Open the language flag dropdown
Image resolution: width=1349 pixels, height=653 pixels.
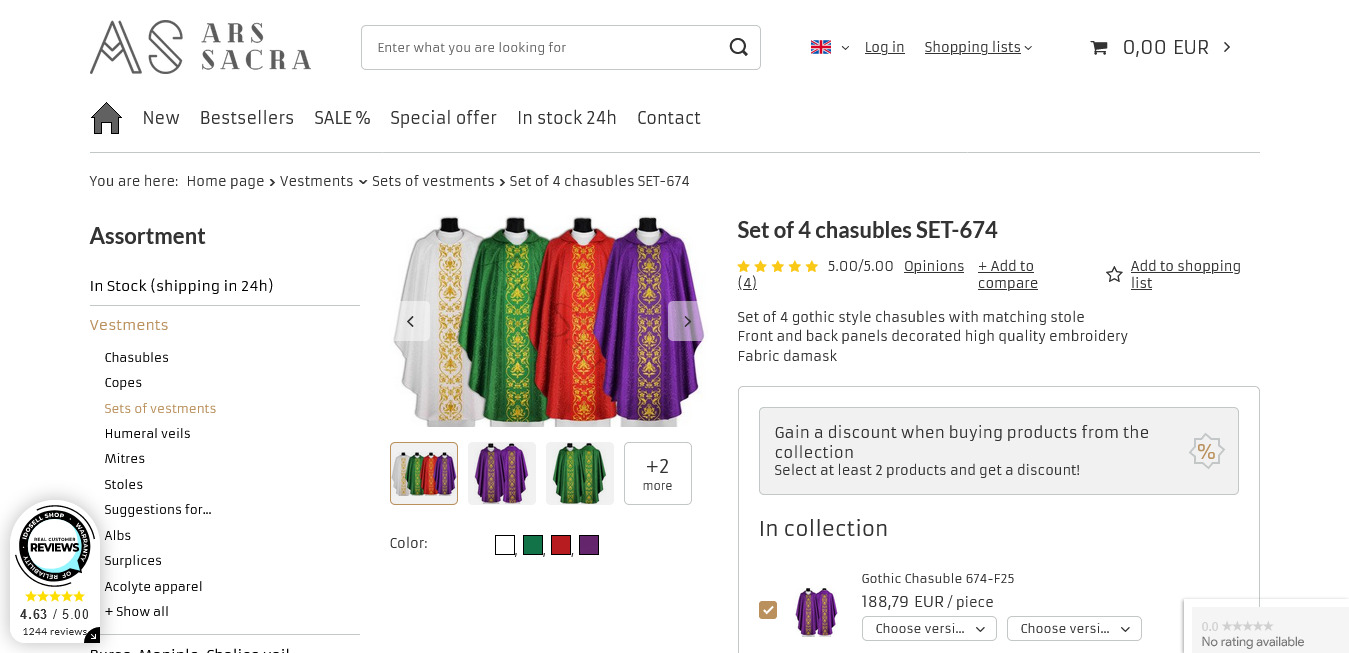829,47
